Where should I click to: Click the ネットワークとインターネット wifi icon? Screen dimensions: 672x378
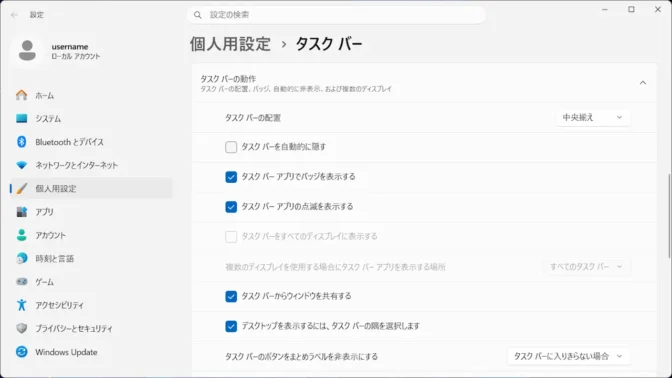click(21, 165)
